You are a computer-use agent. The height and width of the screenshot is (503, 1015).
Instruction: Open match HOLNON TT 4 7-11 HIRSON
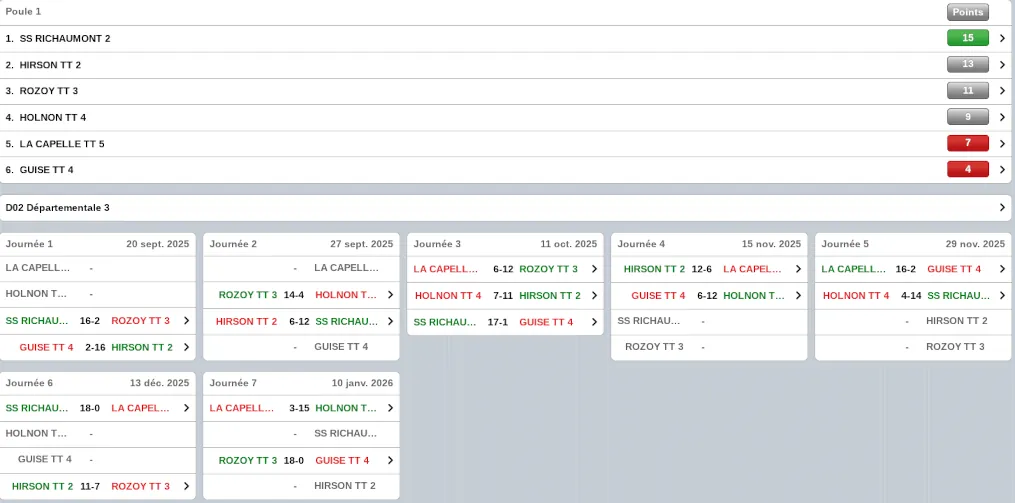pyautogui.click(x=506, y=295)
